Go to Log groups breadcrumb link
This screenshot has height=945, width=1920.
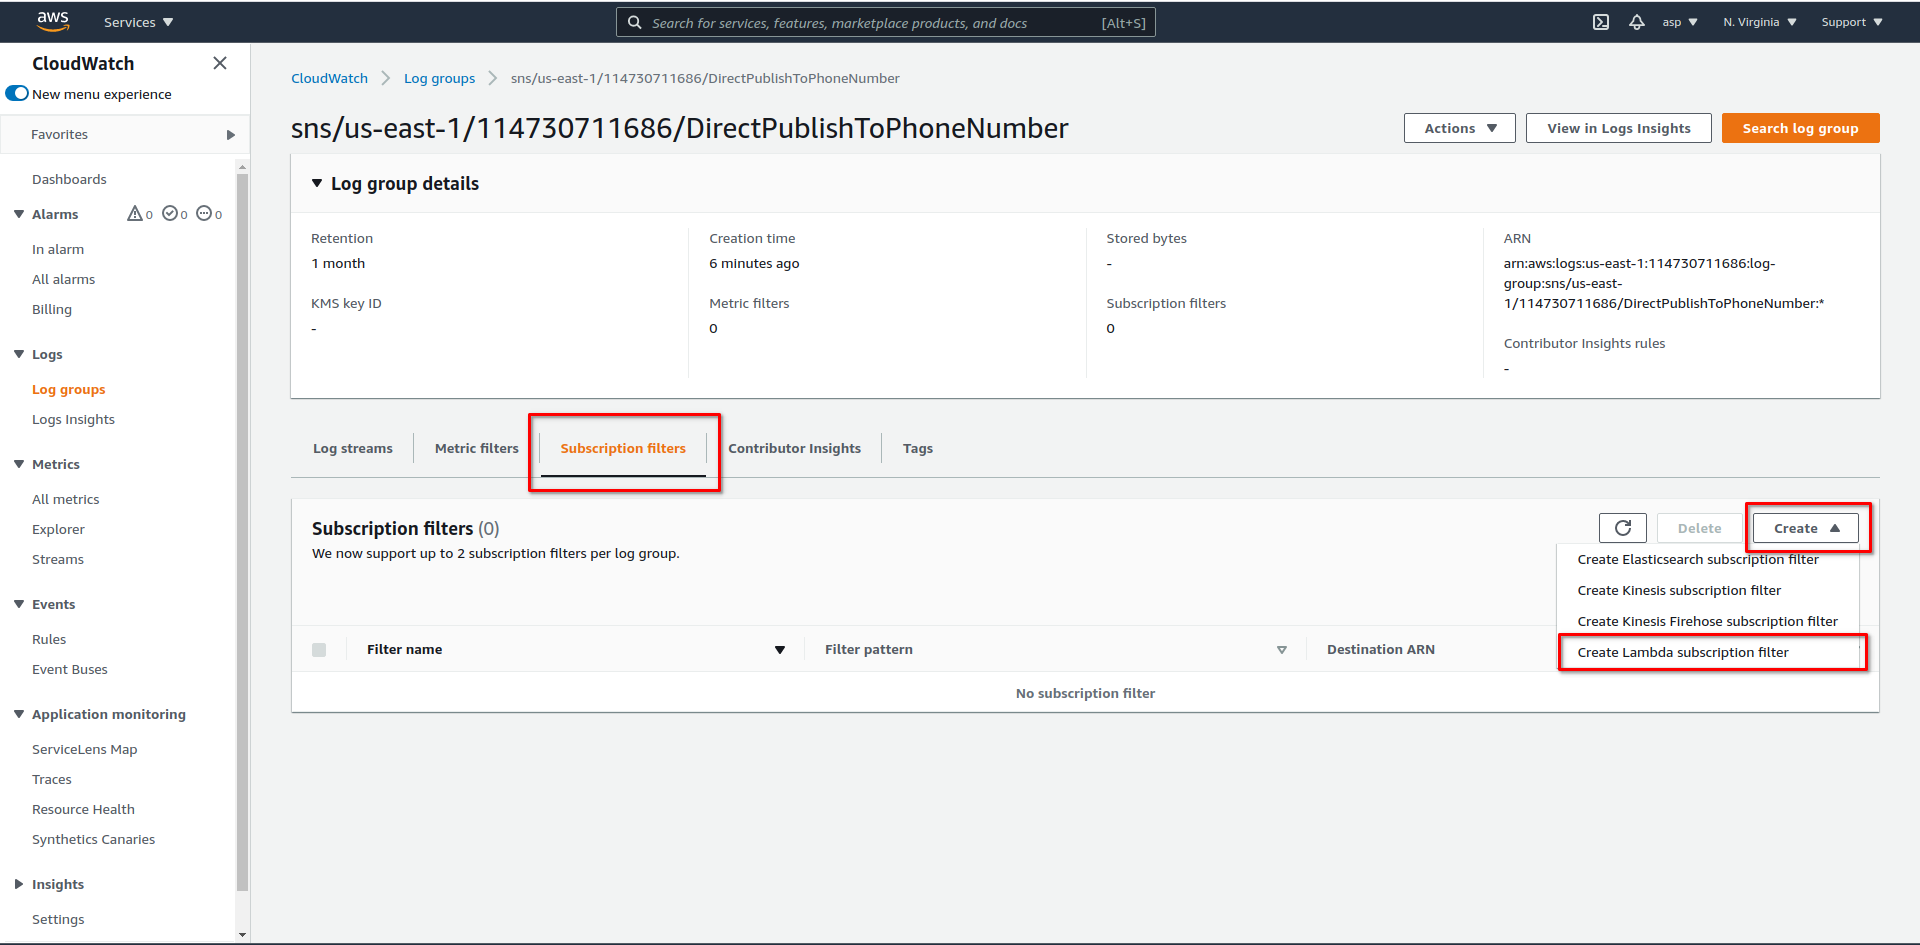(439, 78)
